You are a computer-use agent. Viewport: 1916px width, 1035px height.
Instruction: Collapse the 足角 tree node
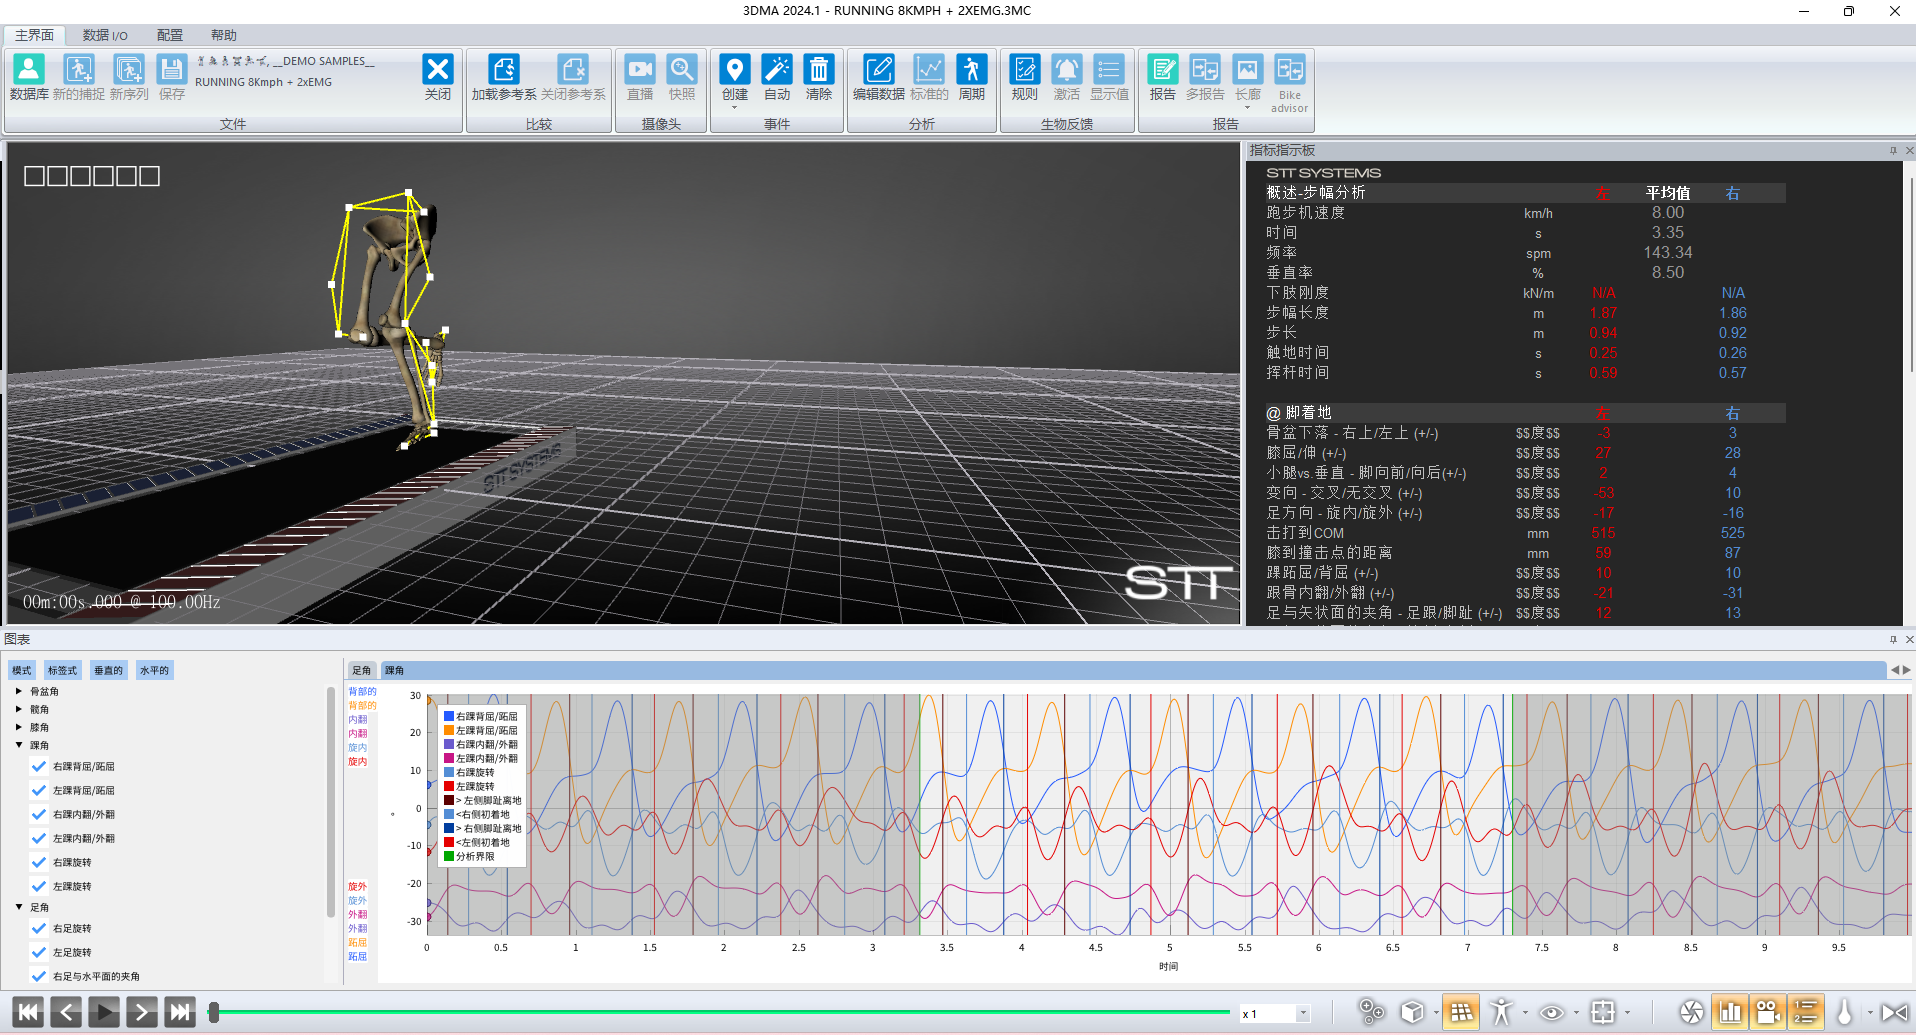[19, 907]
